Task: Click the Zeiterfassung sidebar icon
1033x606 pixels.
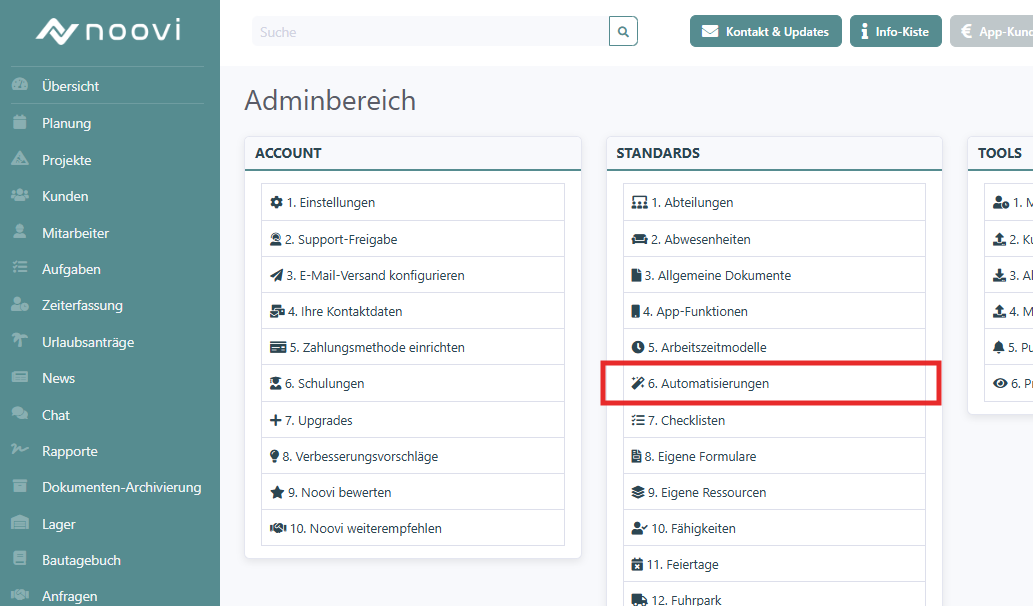Action: [20, 304]
